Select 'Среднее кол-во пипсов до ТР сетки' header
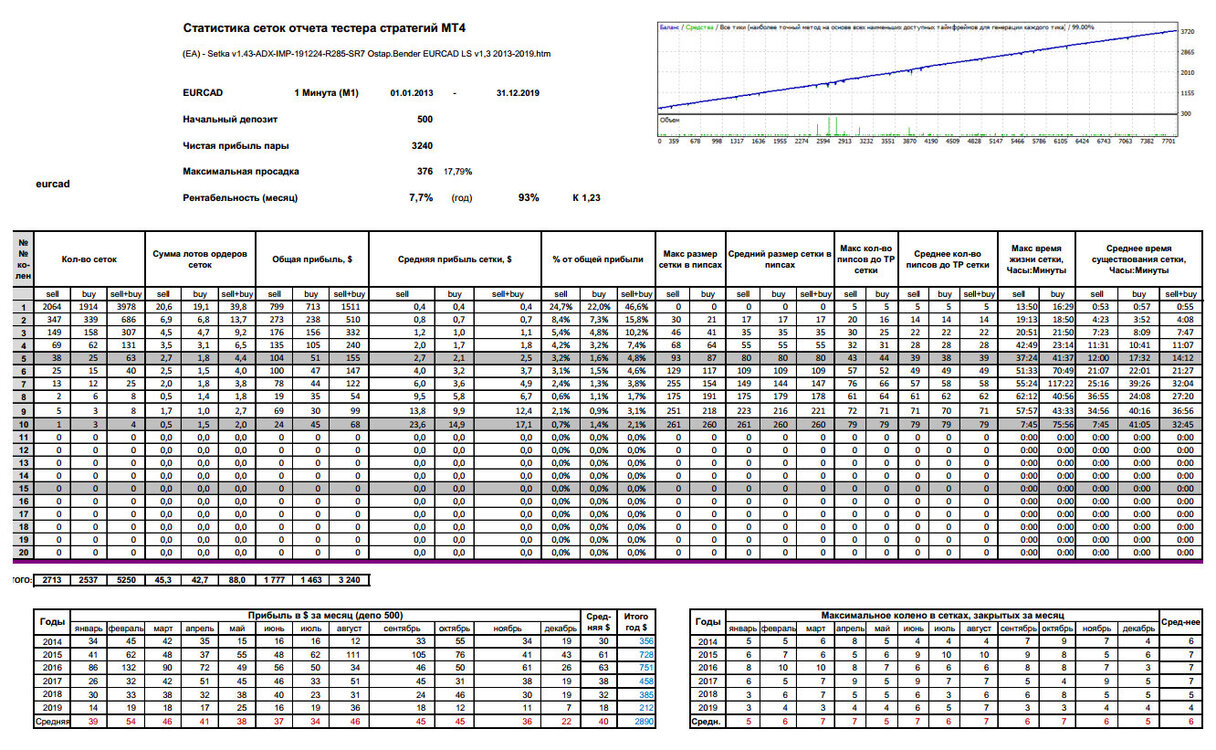The width and height of the screenshot is (1216, 750). [946, 260]
